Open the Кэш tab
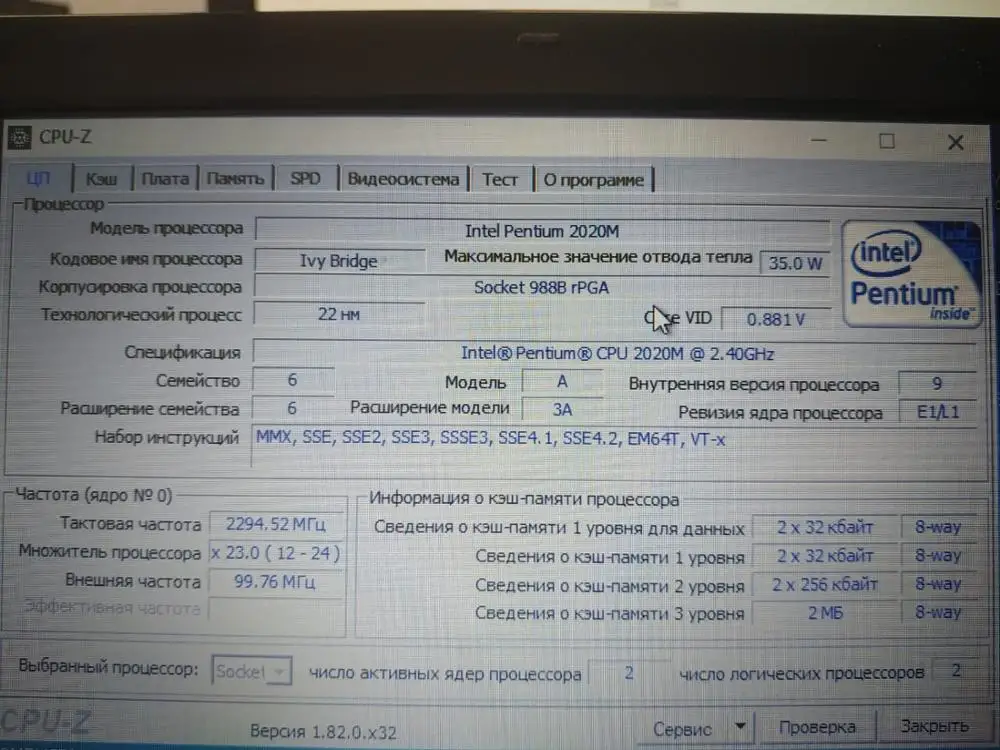 (102, 179)
